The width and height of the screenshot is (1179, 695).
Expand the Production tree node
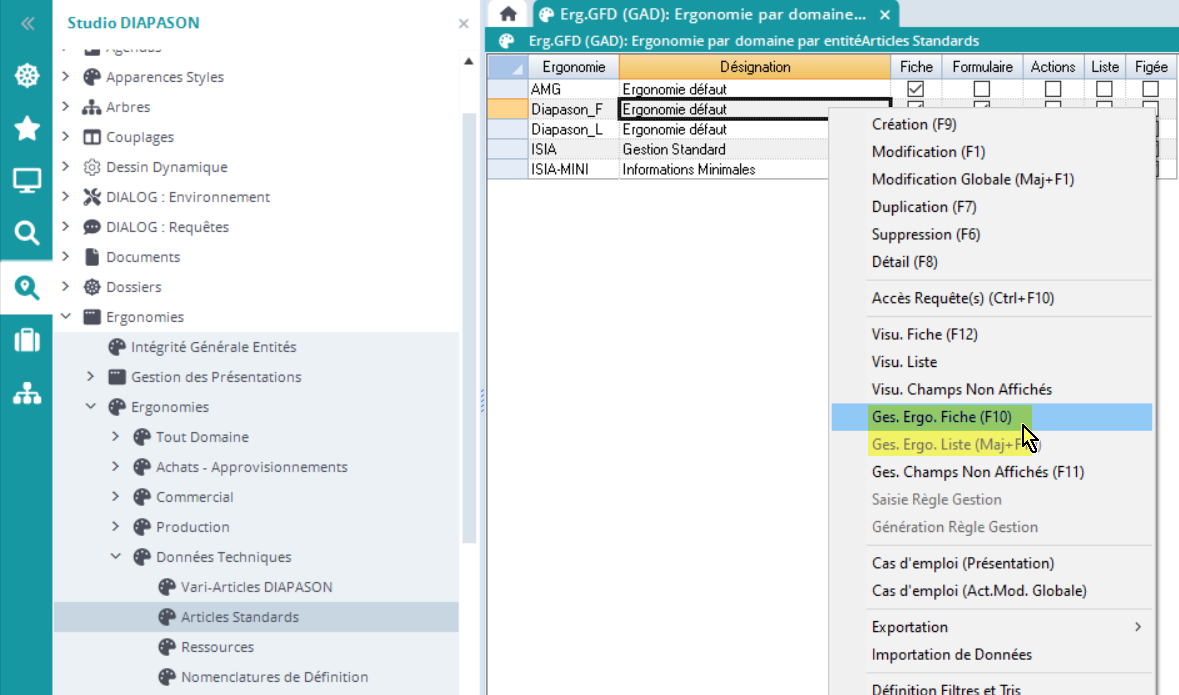click(x=116, y=527)
